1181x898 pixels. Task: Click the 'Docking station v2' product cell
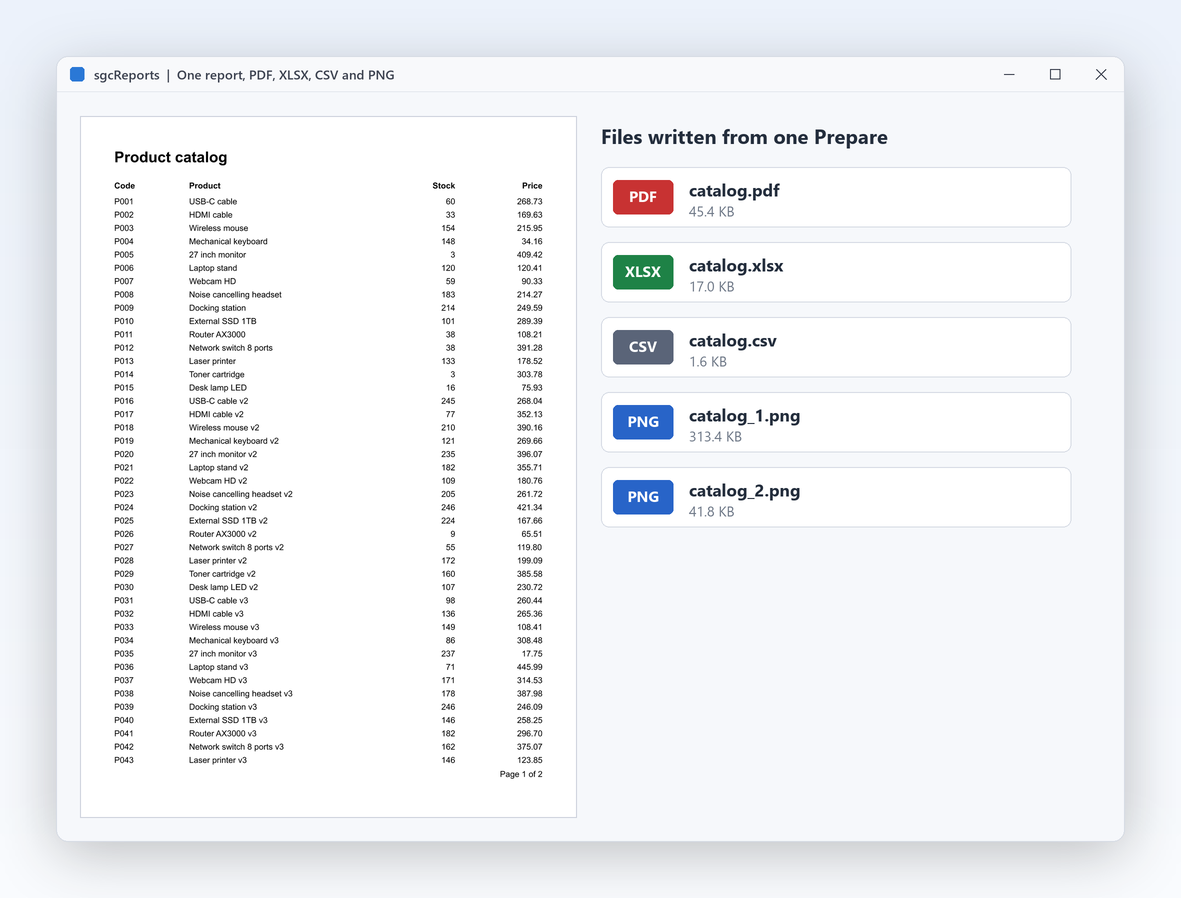pyautogui.click(x=223, y=508)
